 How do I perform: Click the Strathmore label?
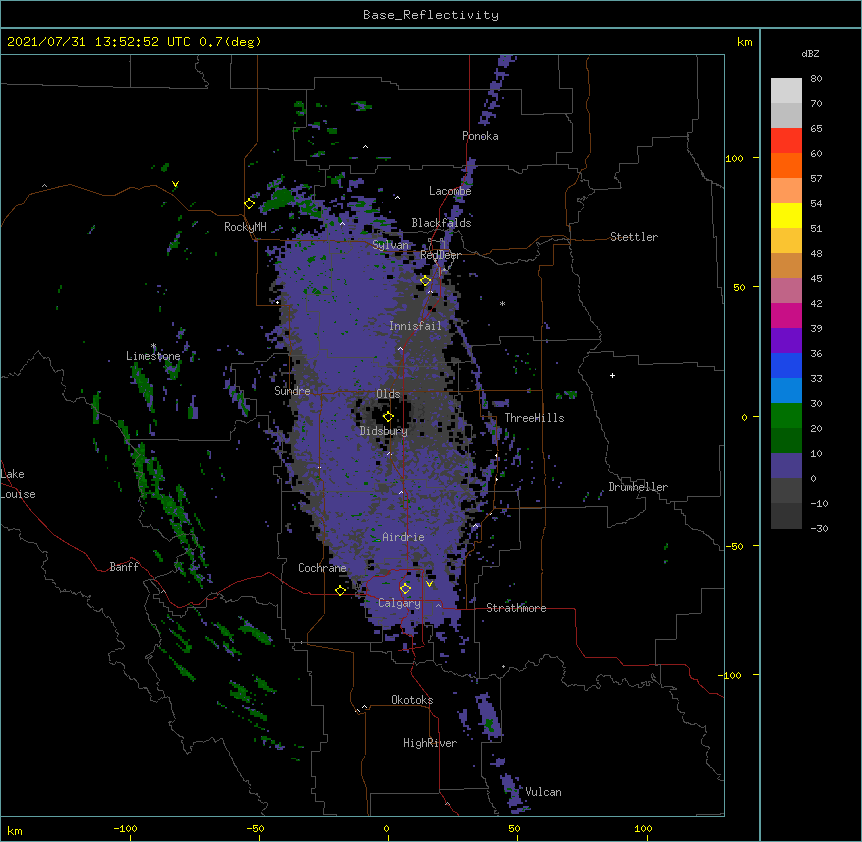(516, 608)
